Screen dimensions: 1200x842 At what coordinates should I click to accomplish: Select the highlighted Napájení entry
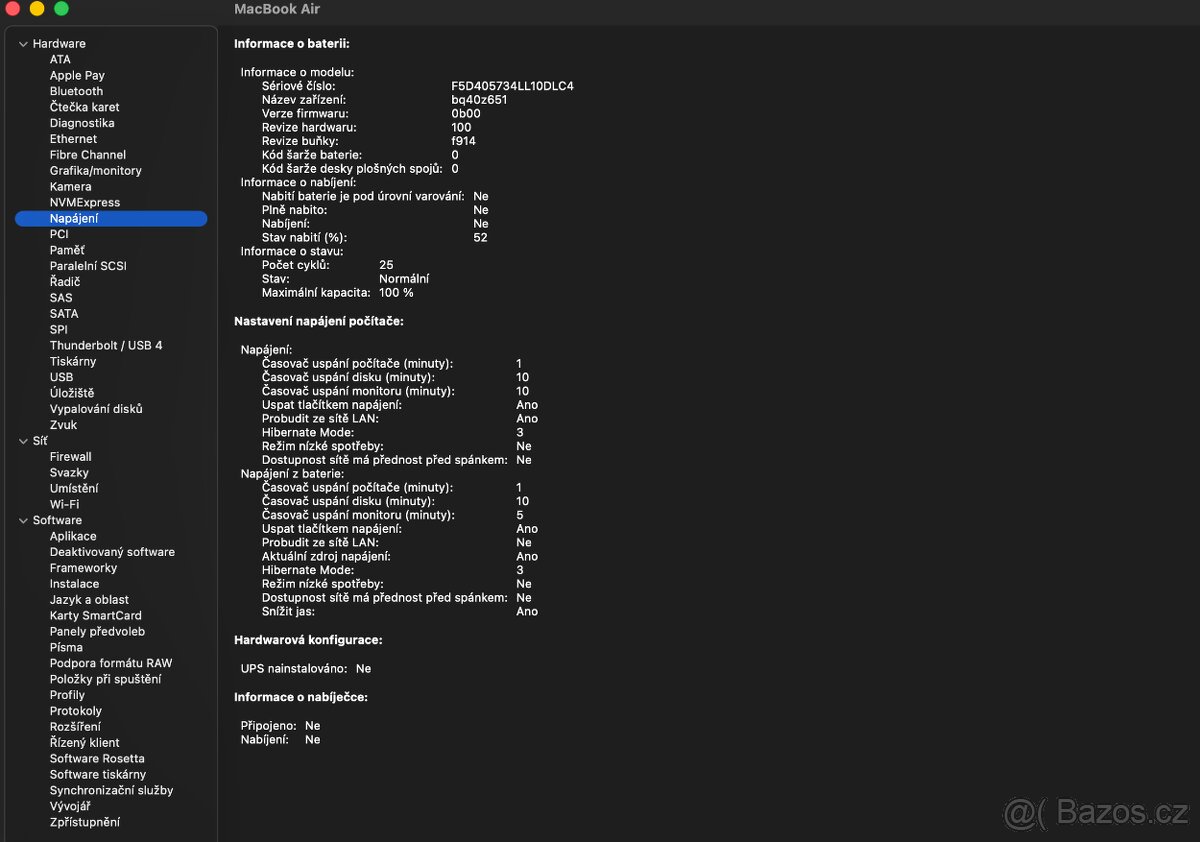click(111, 218)
